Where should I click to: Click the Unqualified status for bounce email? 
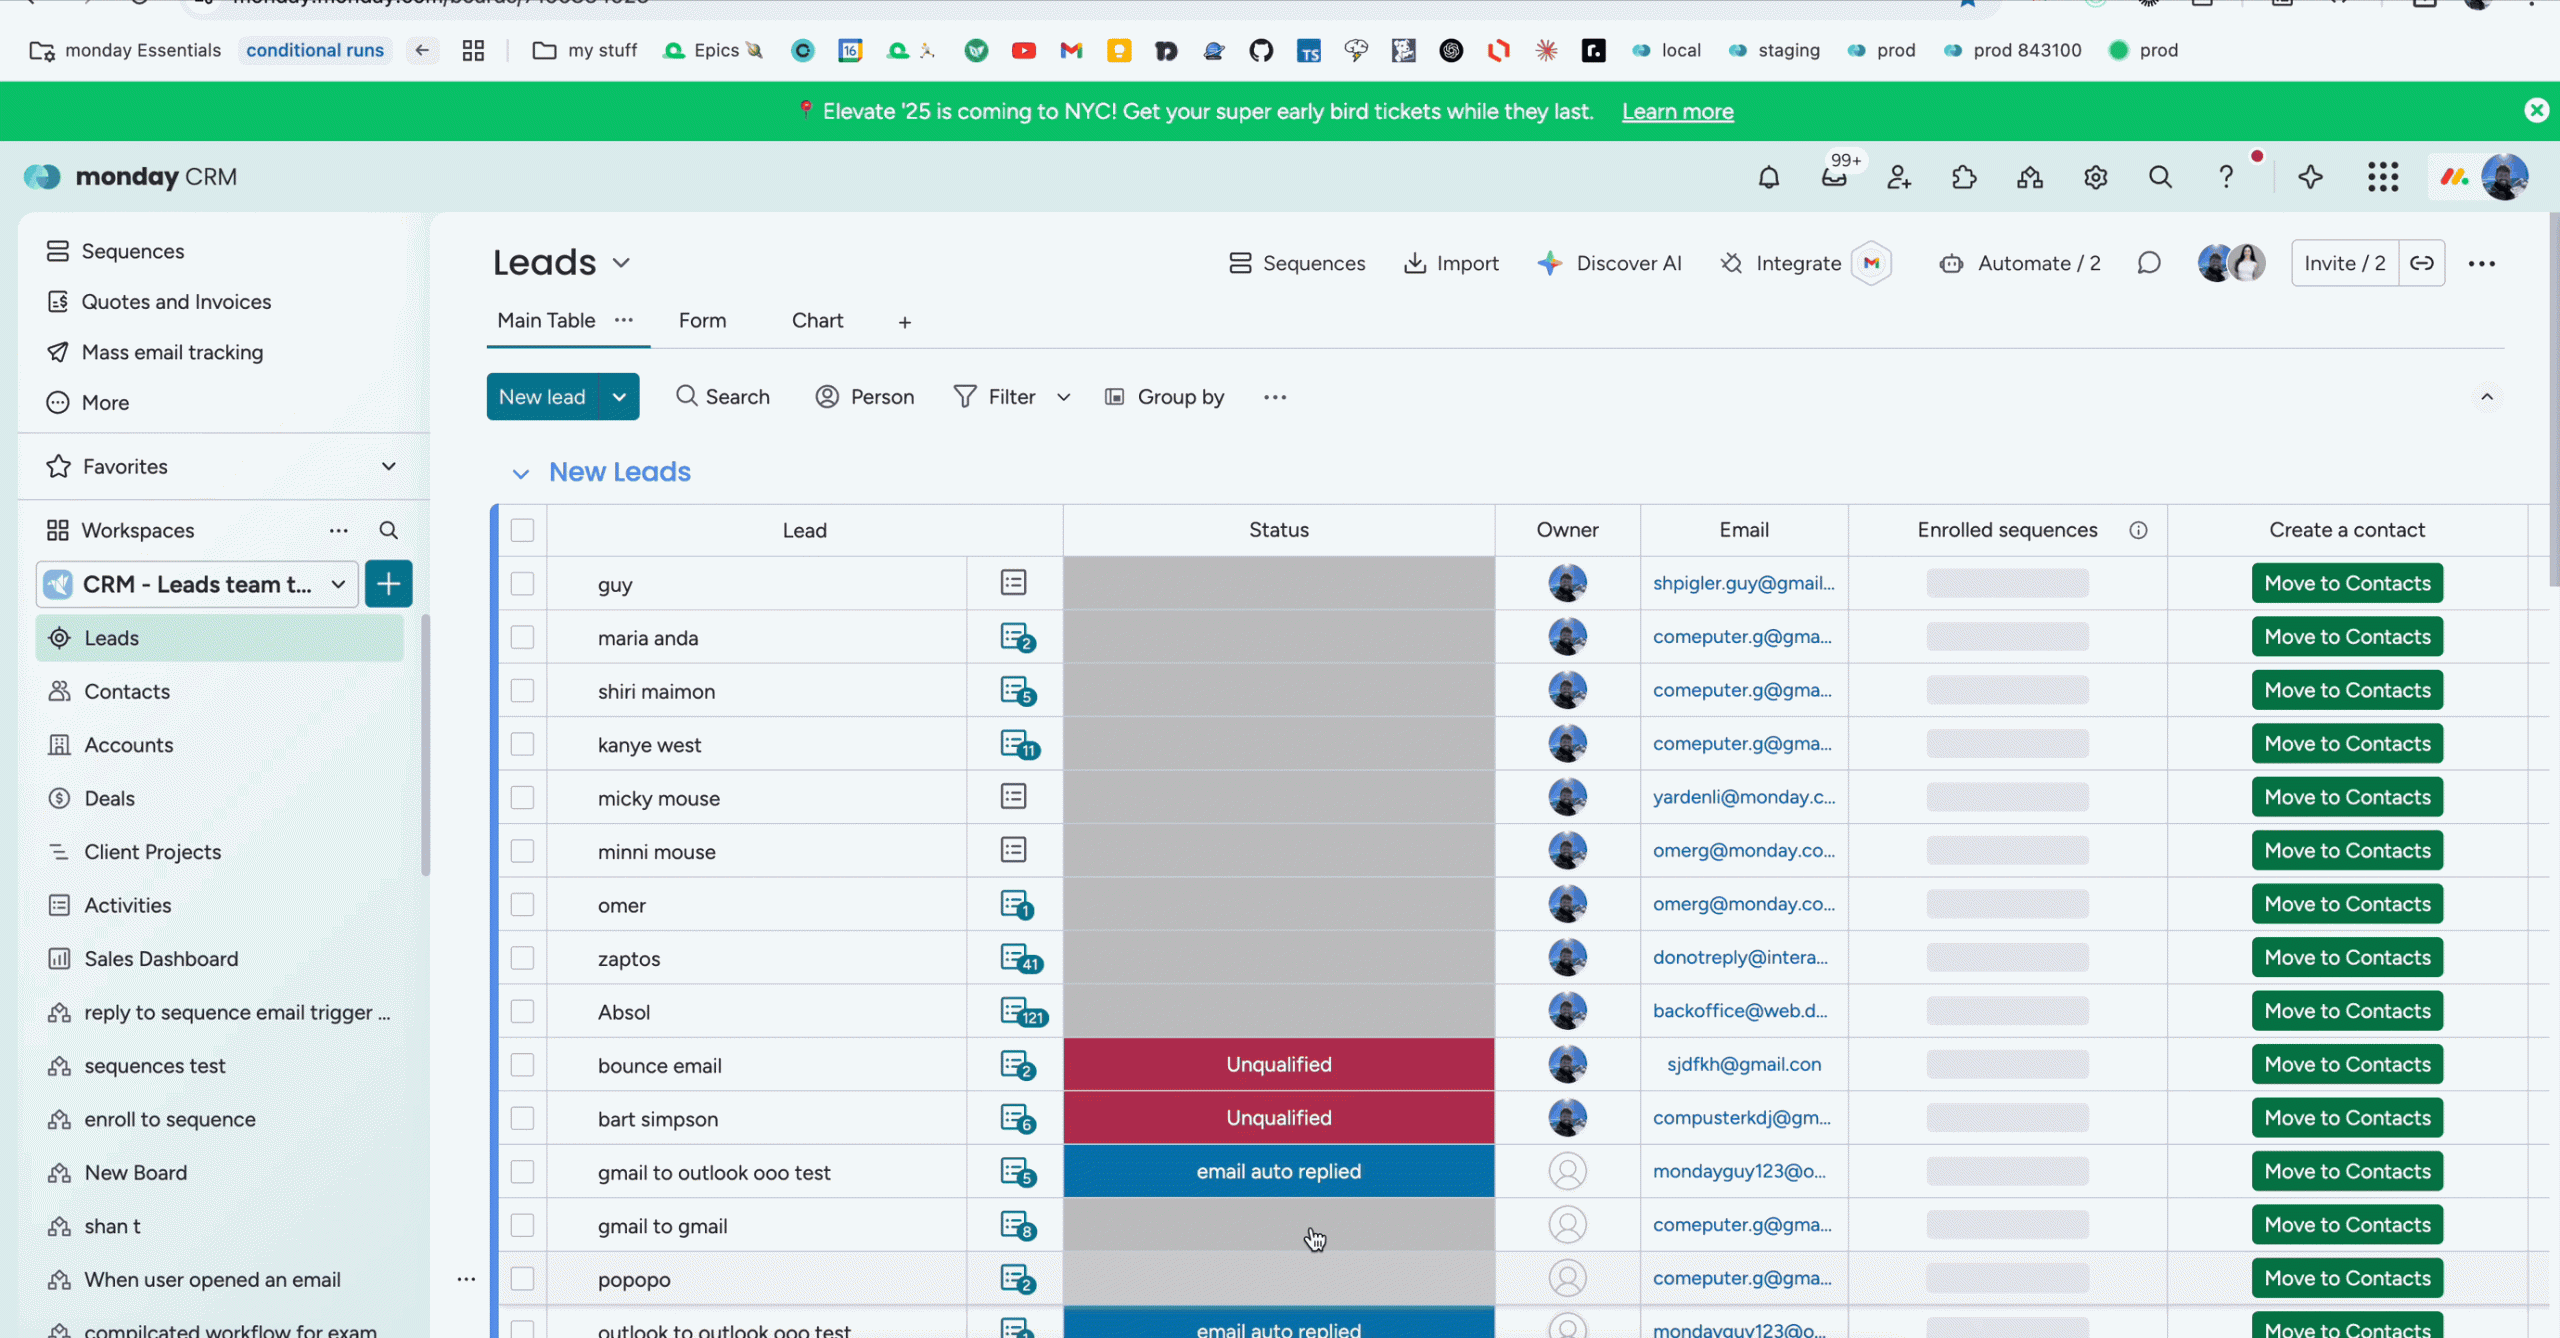(1278, 1064)
